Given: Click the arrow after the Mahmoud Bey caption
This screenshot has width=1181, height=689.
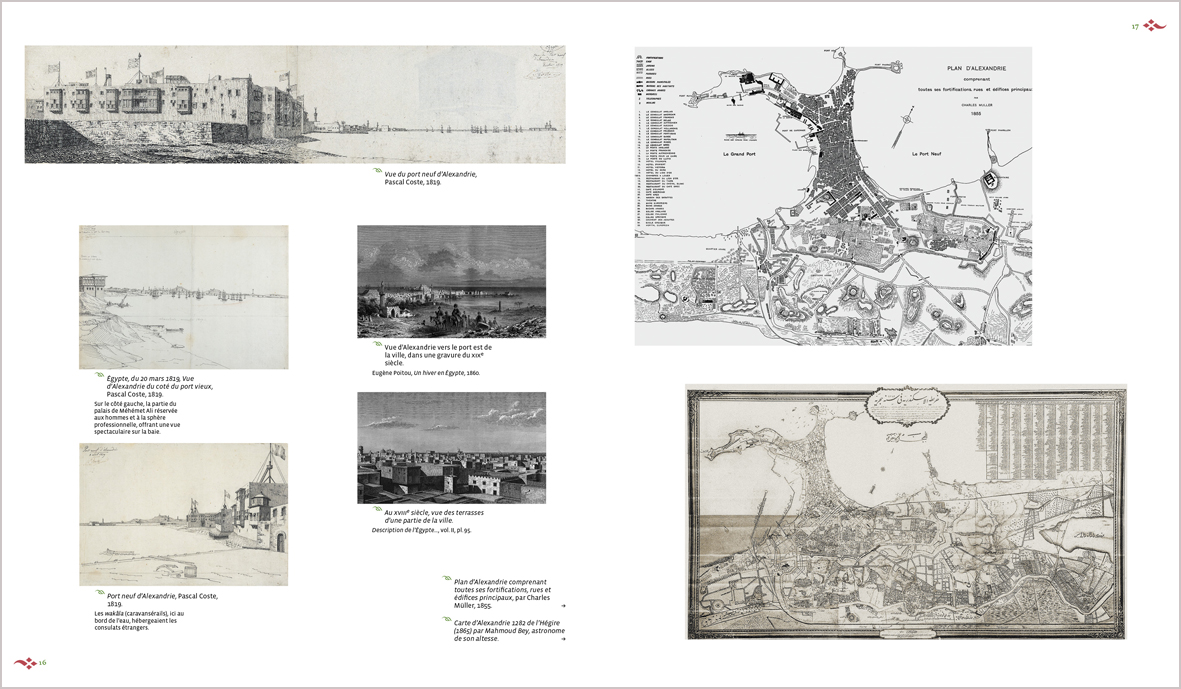Looking at the screenshot, I should [x=563, y=639].
